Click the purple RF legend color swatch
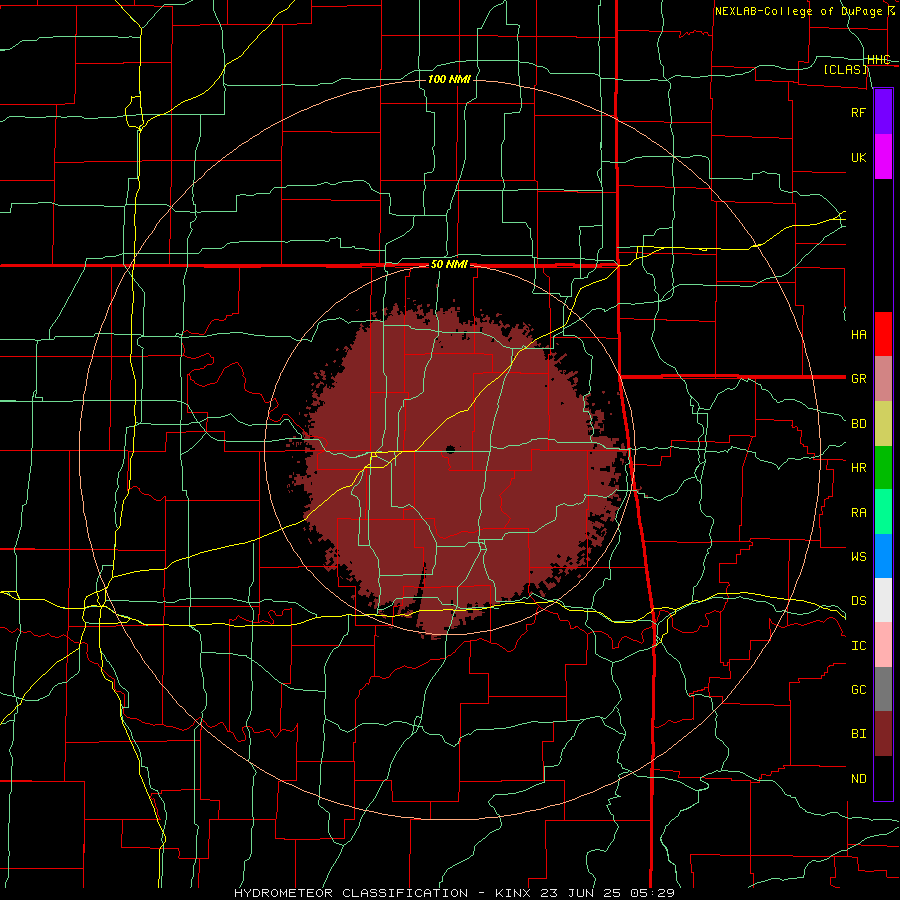This screenshot has width=900, height=900. pyautogui.click(x=883, y=112)
